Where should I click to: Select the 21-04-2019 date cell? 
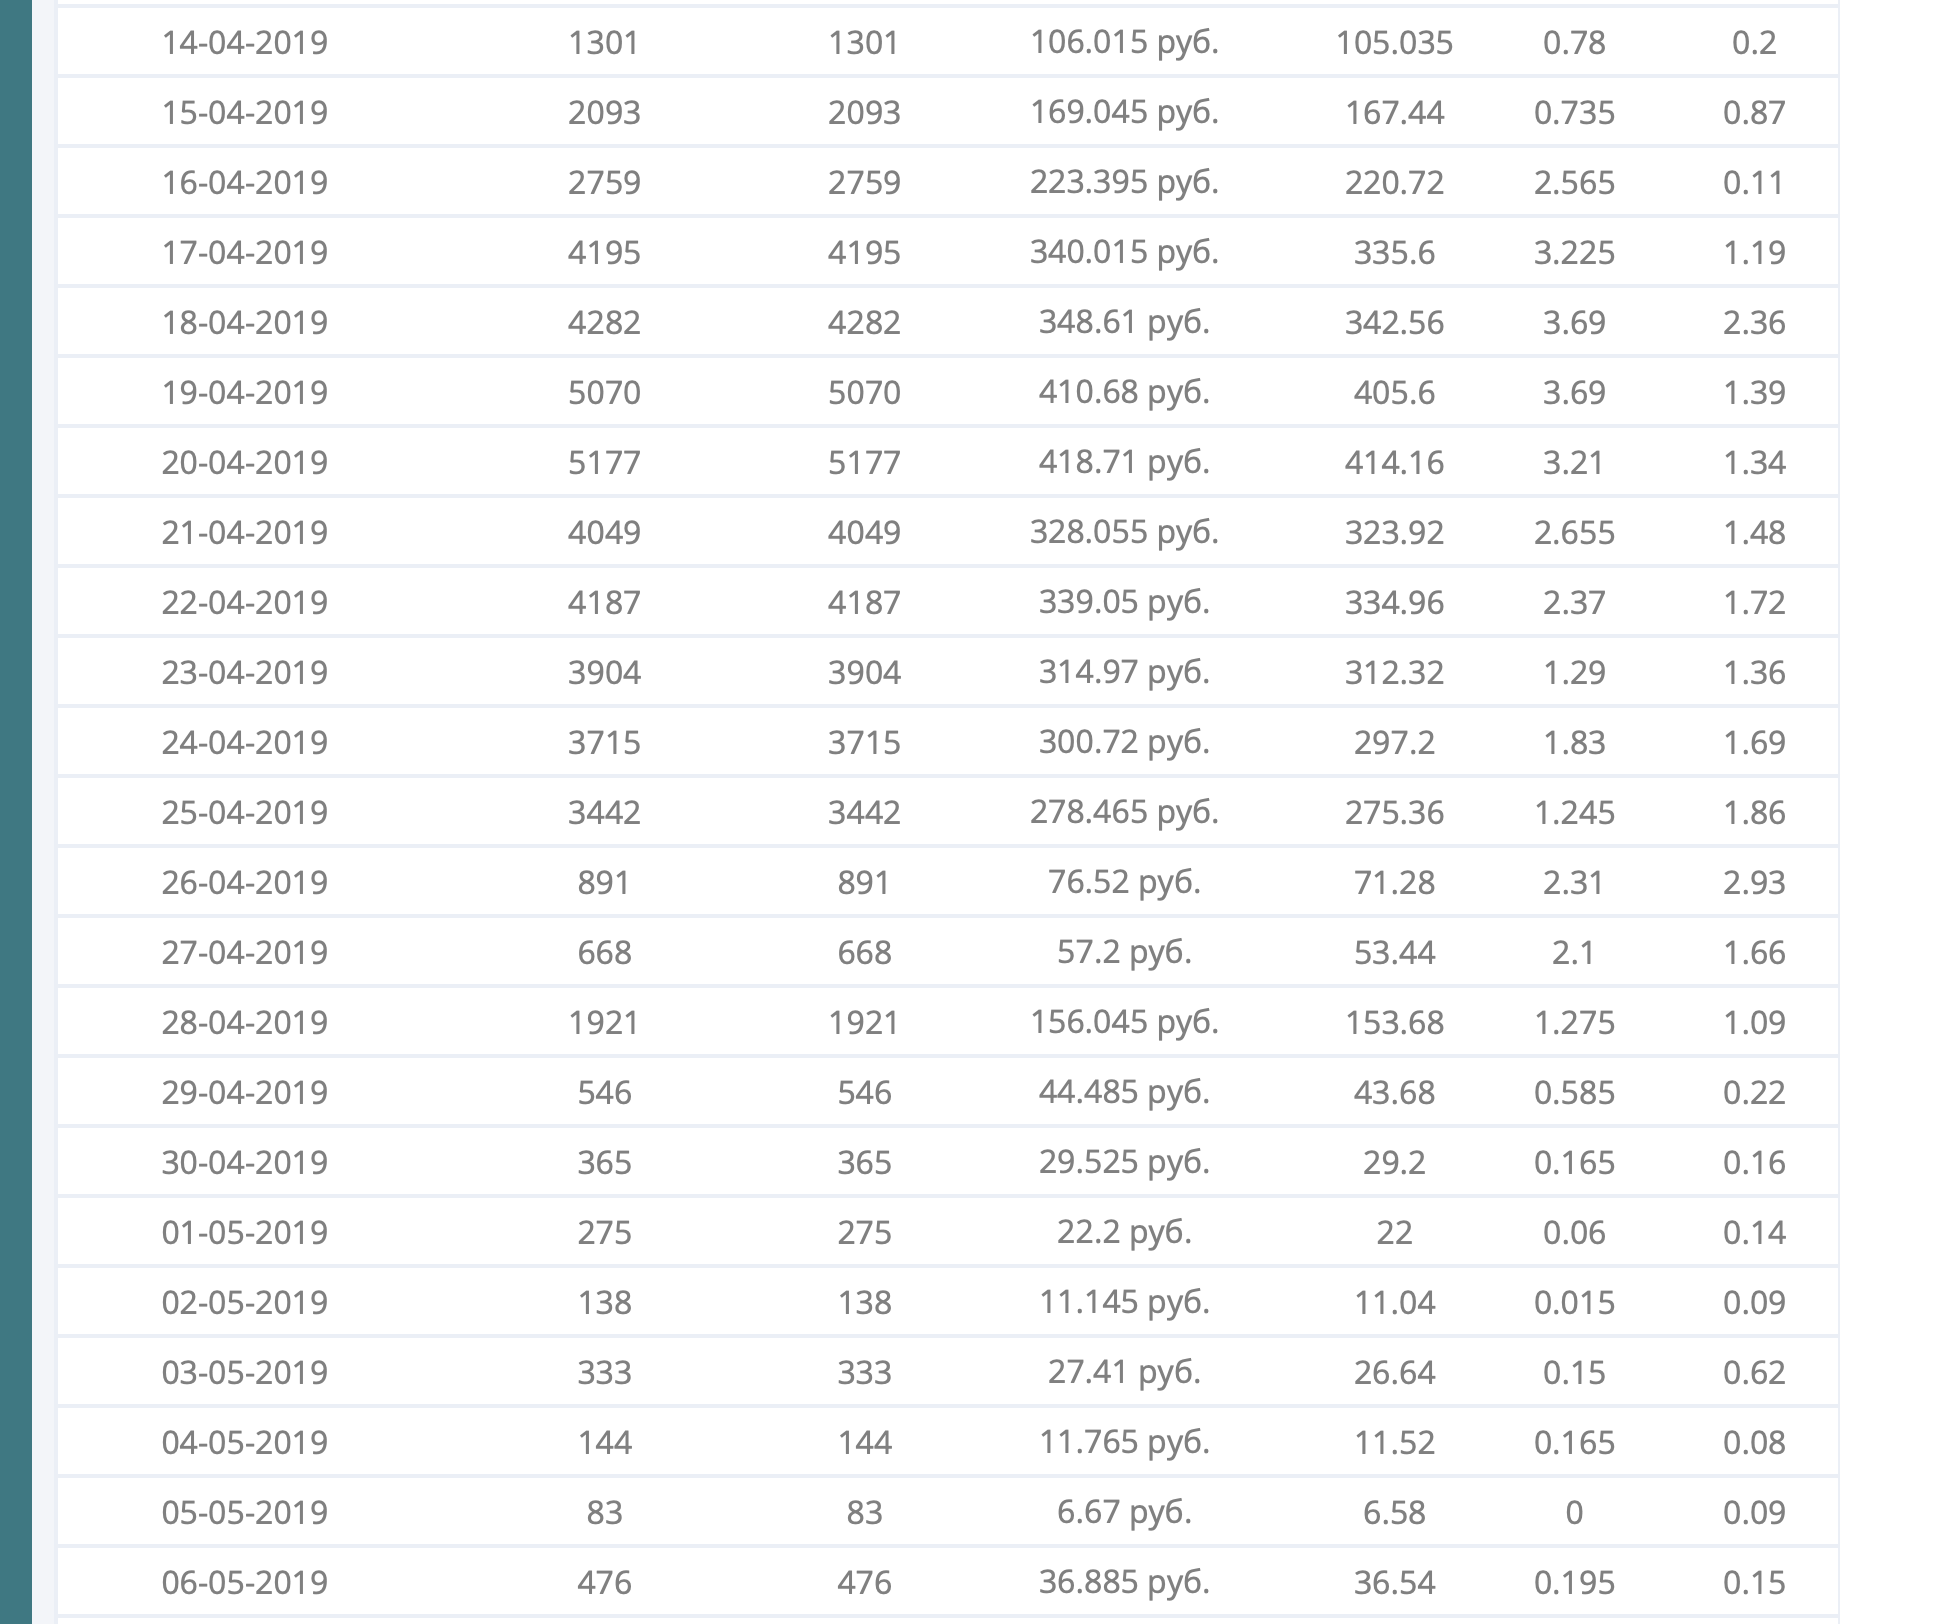(245, 532)
